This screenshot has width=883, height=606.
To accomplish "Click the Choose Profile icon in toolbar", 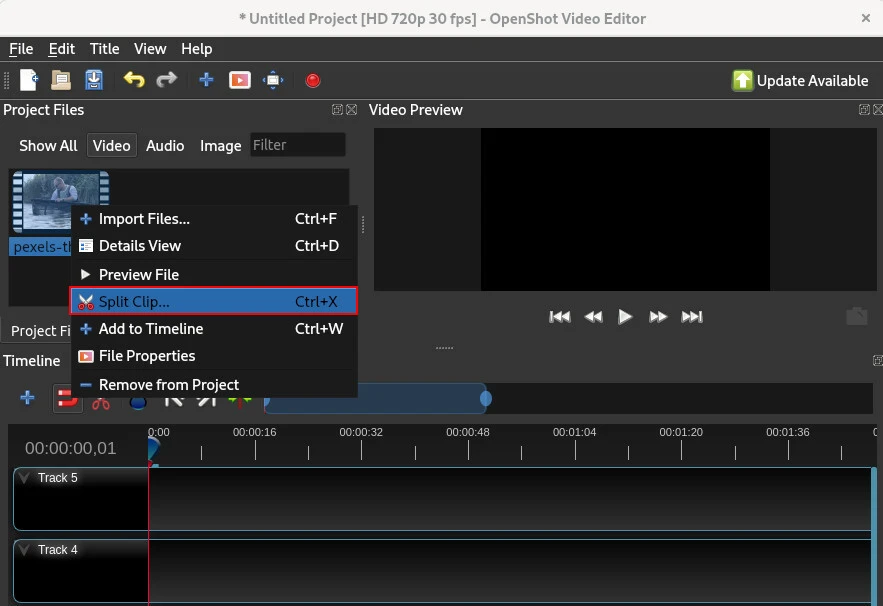I will tap(240, 80).
